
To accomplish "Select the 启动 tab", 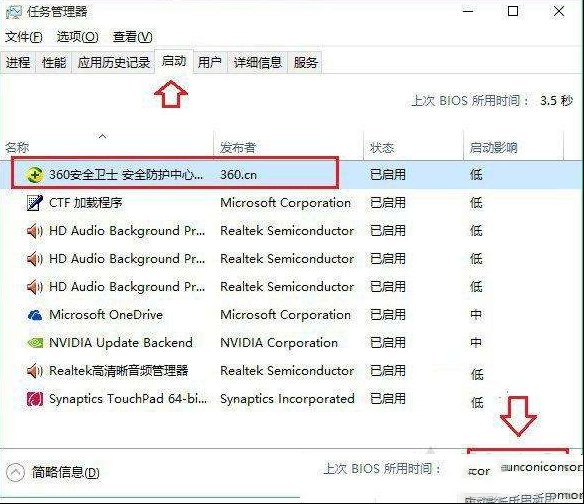I will pyautogui.click(x=174, y=61).
